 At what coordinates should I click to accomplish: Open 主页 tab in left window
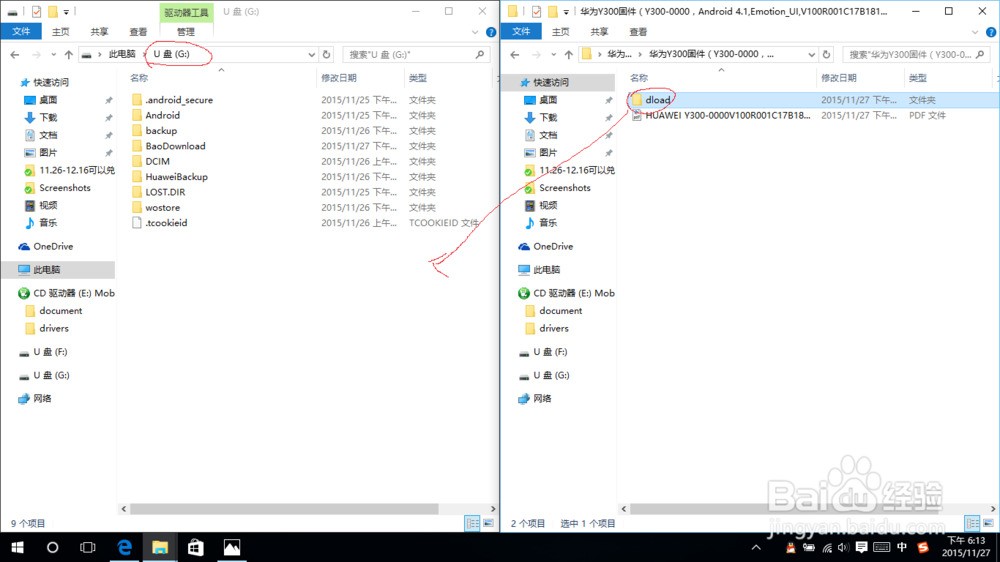coord(61,32)
